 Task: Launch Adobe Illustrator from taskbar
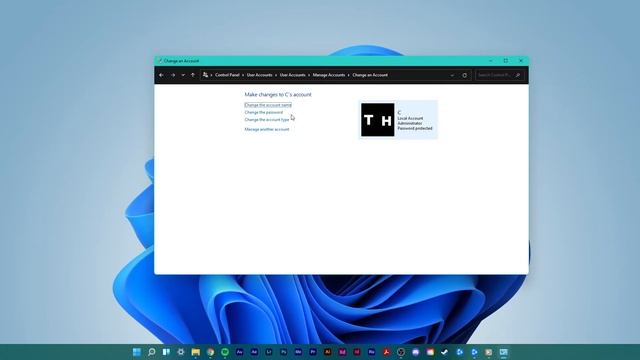click(x=328, y=352)
